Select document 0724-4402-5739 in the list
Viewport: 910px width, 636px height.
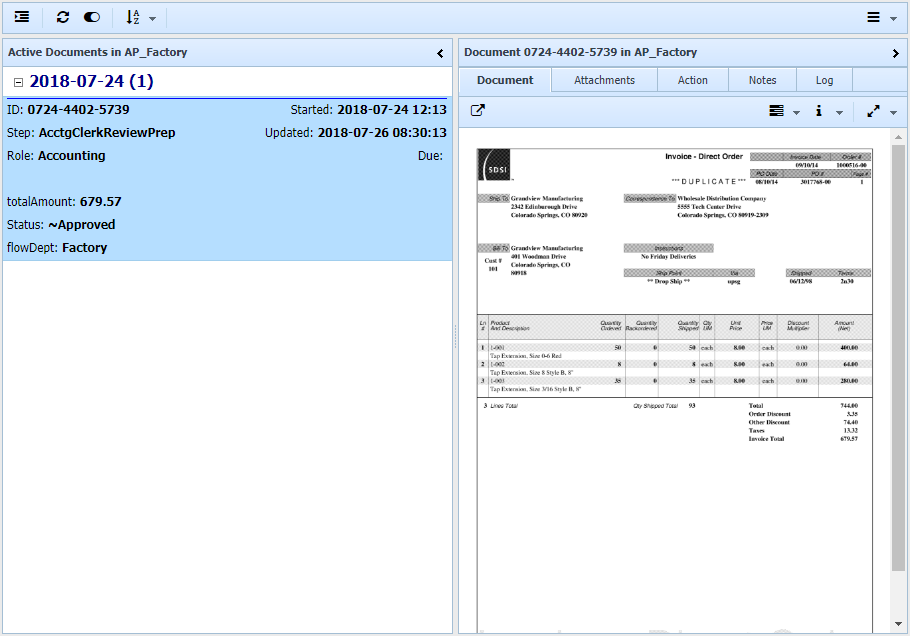tap(227, 179)
